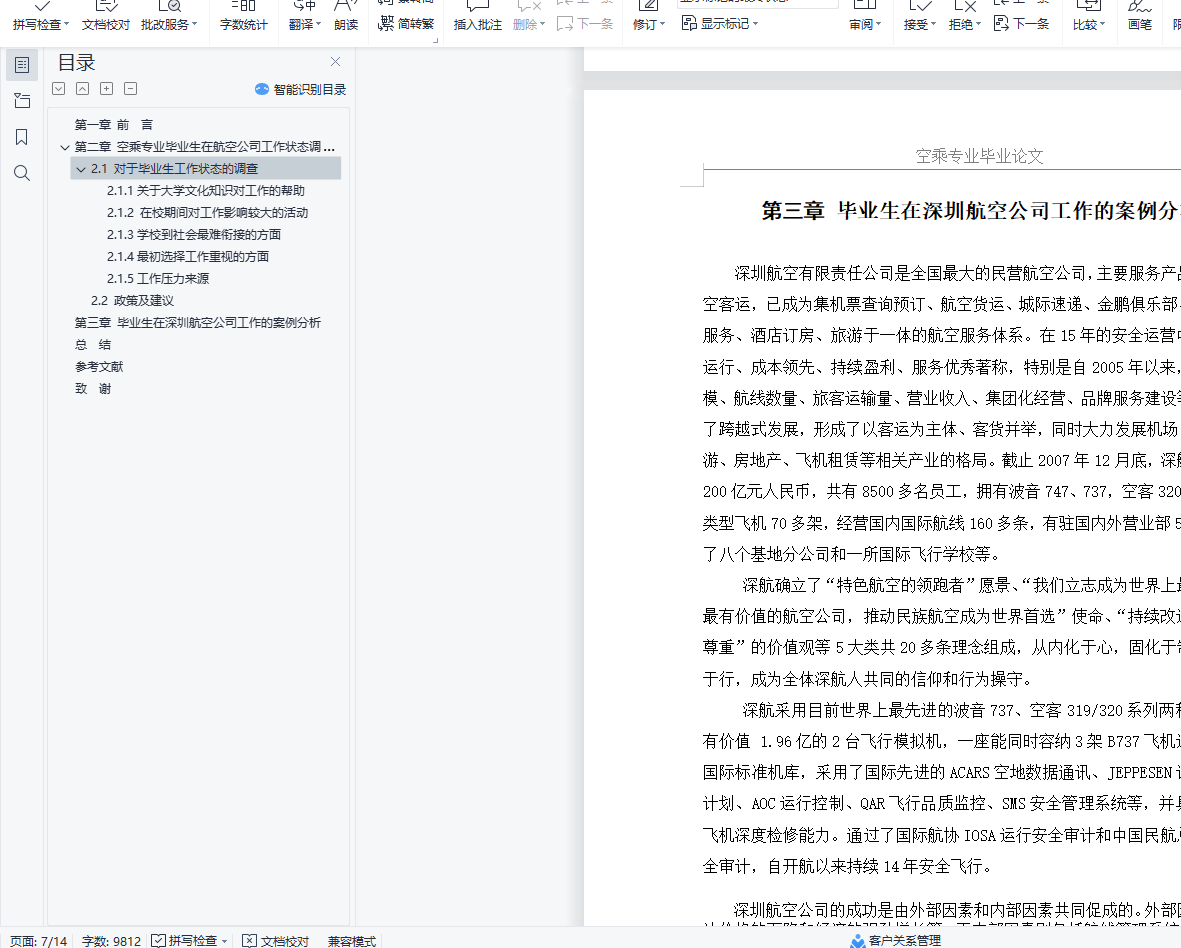The width and height of the screenshot is (1181, 948).
Task: Open the review group dialog launcher corner icon
Action: (435, 41)
